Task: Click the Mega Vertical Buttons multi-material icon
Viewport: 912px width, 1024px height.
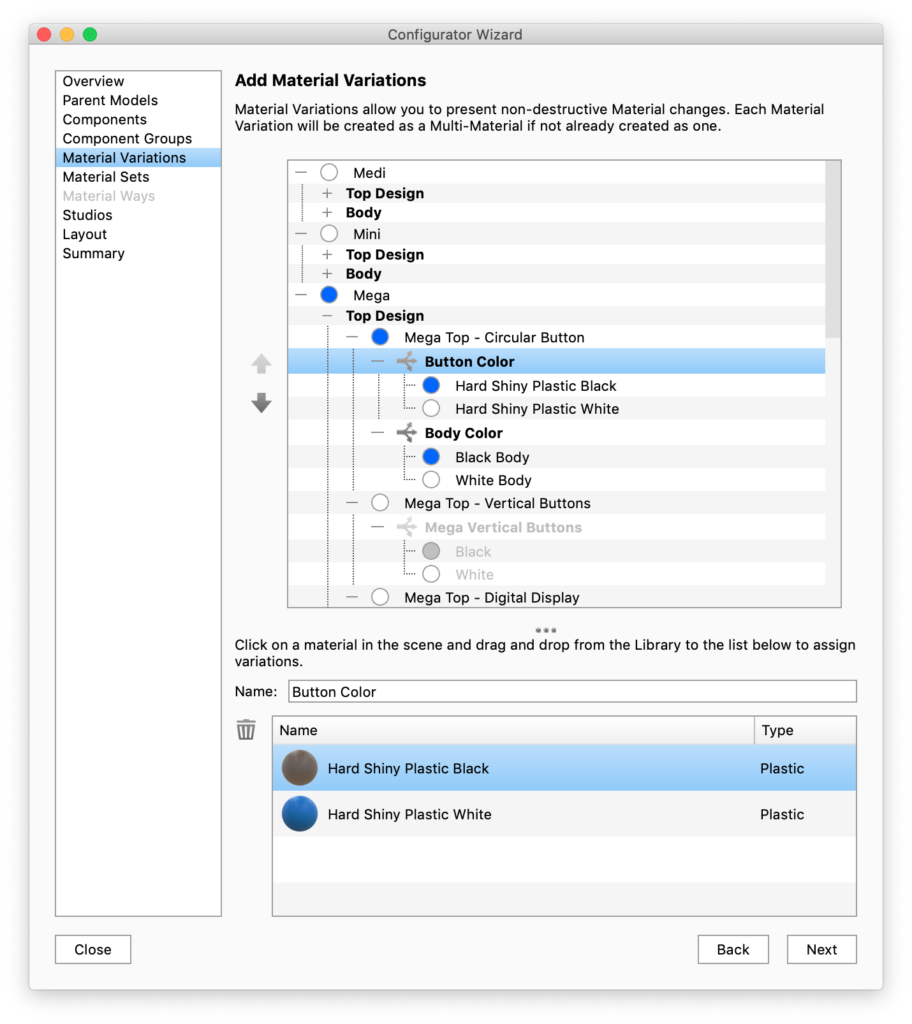Action: [406, 527]
